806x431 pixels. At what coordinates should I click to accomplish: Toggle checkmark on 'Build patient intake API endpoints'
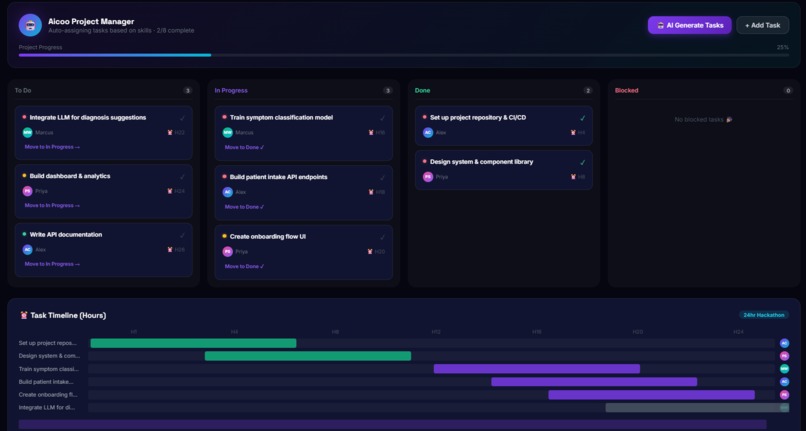[x=382, y=178]
